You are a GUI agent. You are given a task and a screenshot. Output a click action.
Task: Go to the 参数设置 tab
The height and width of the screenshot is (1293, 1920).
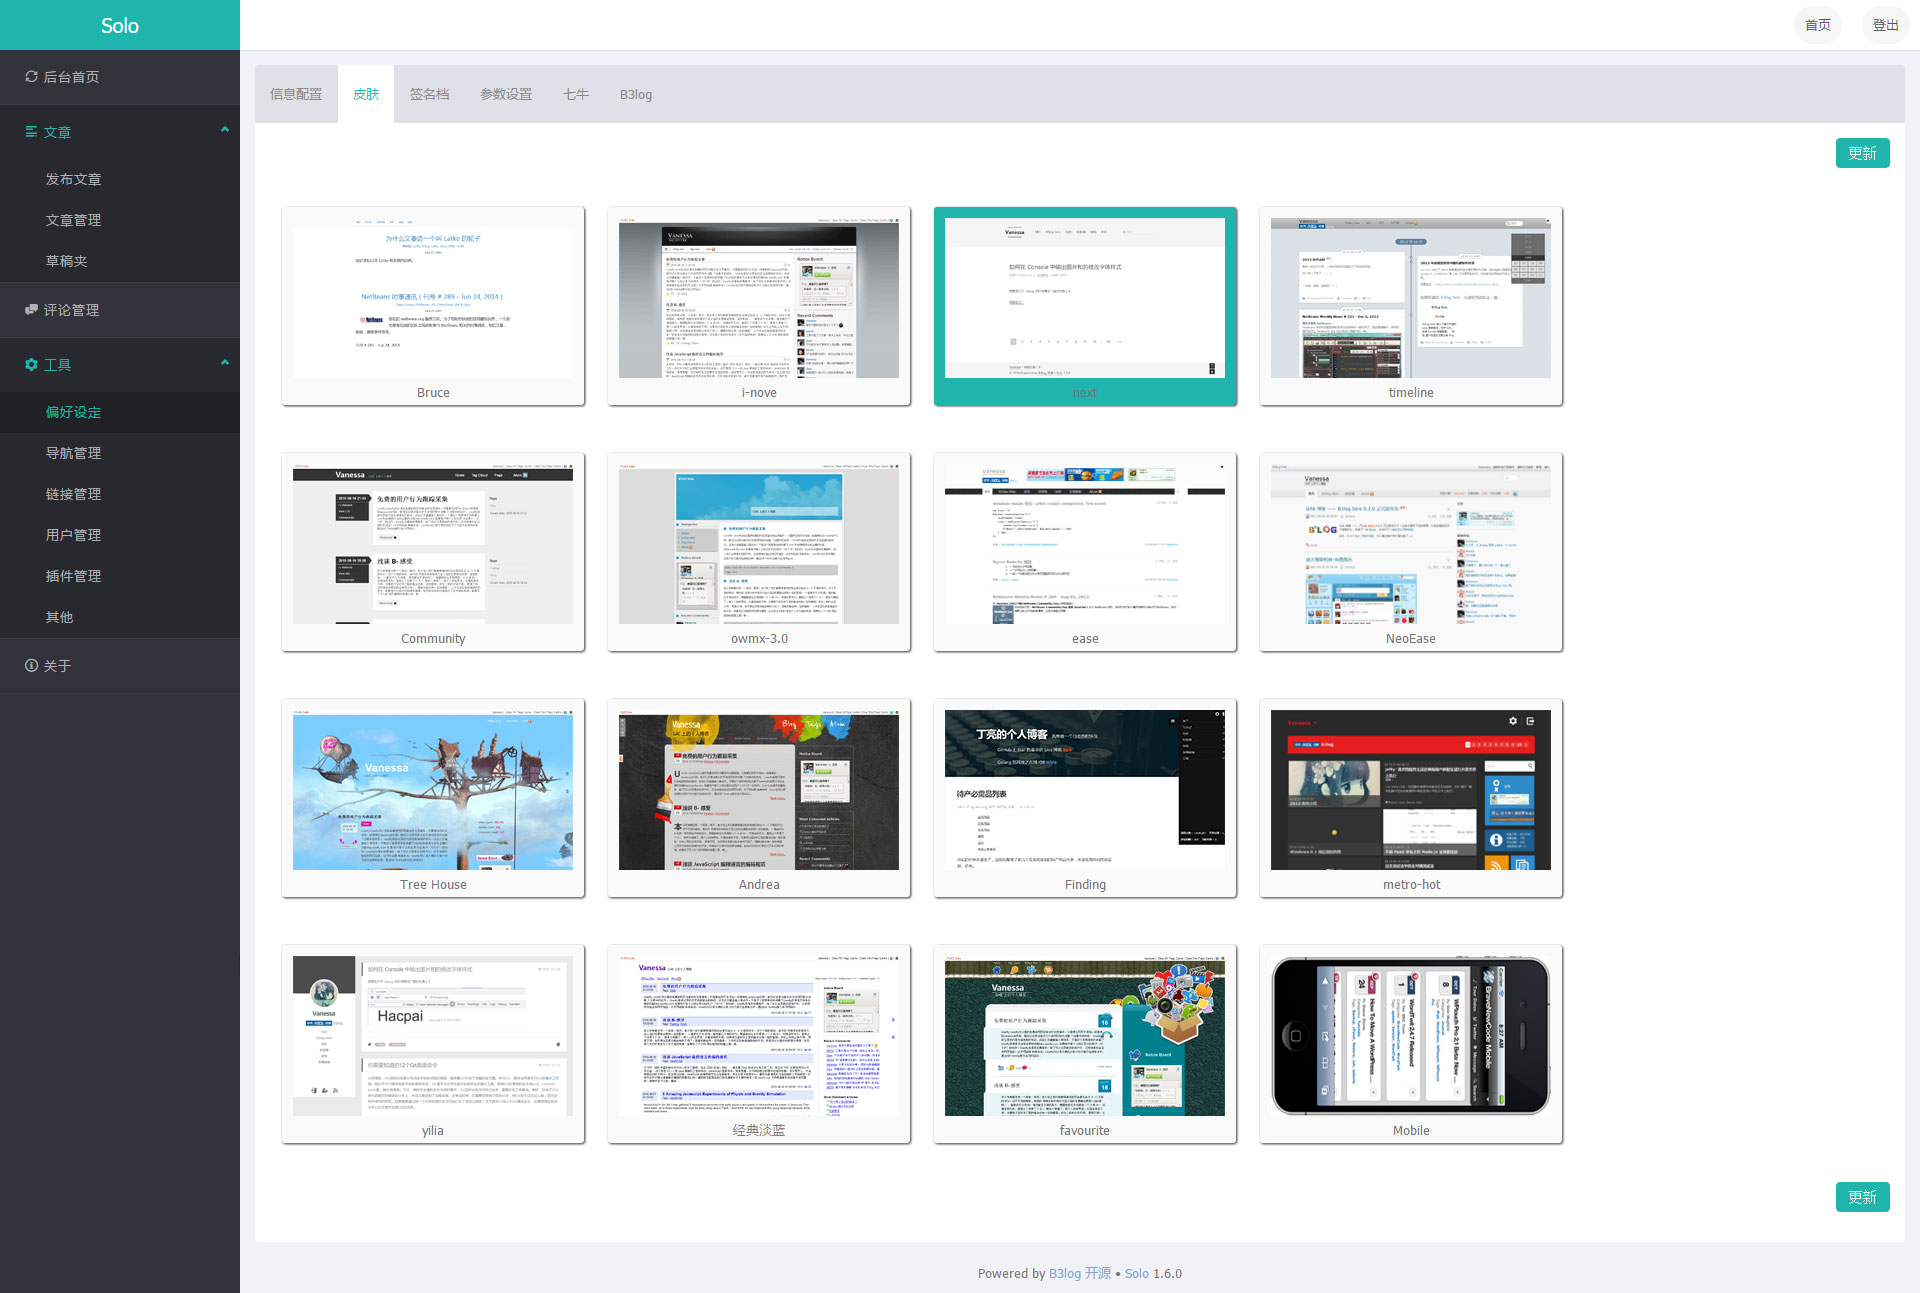click(x=506, y=94)
